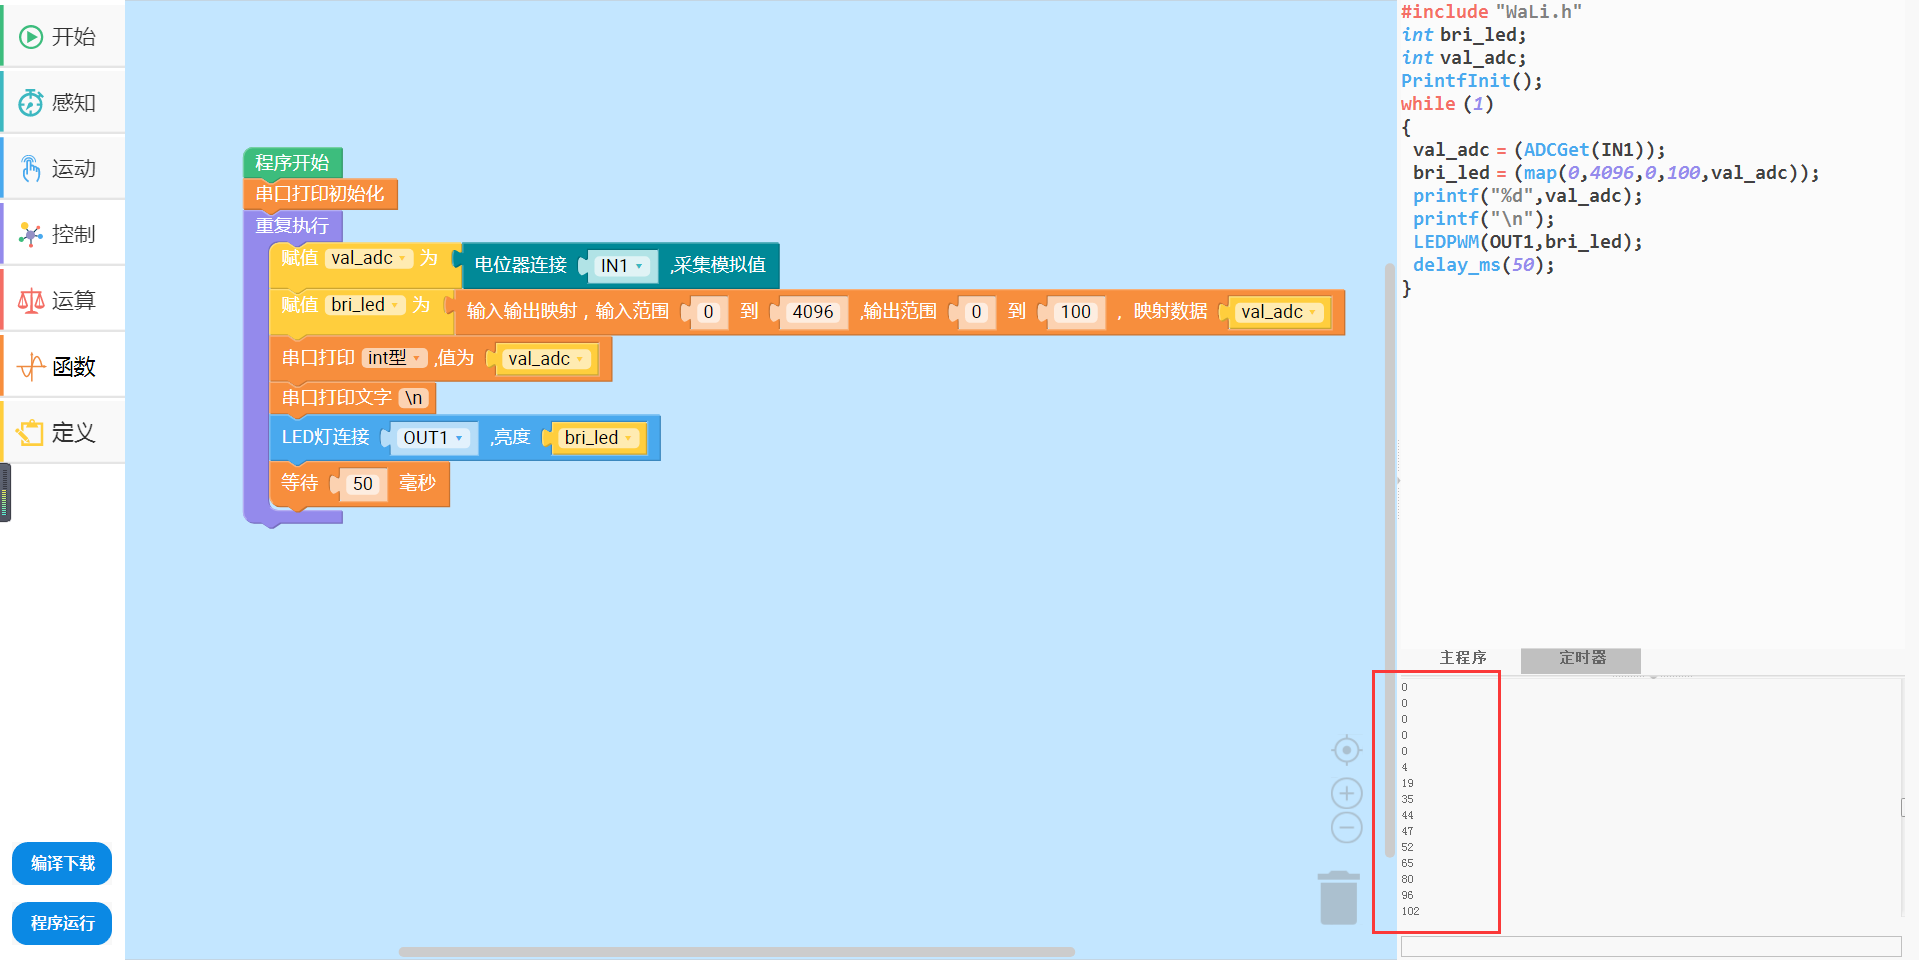The image size is (1919, 960).
Task: Click the 开始 category play icon
Action: click(31, 37)
